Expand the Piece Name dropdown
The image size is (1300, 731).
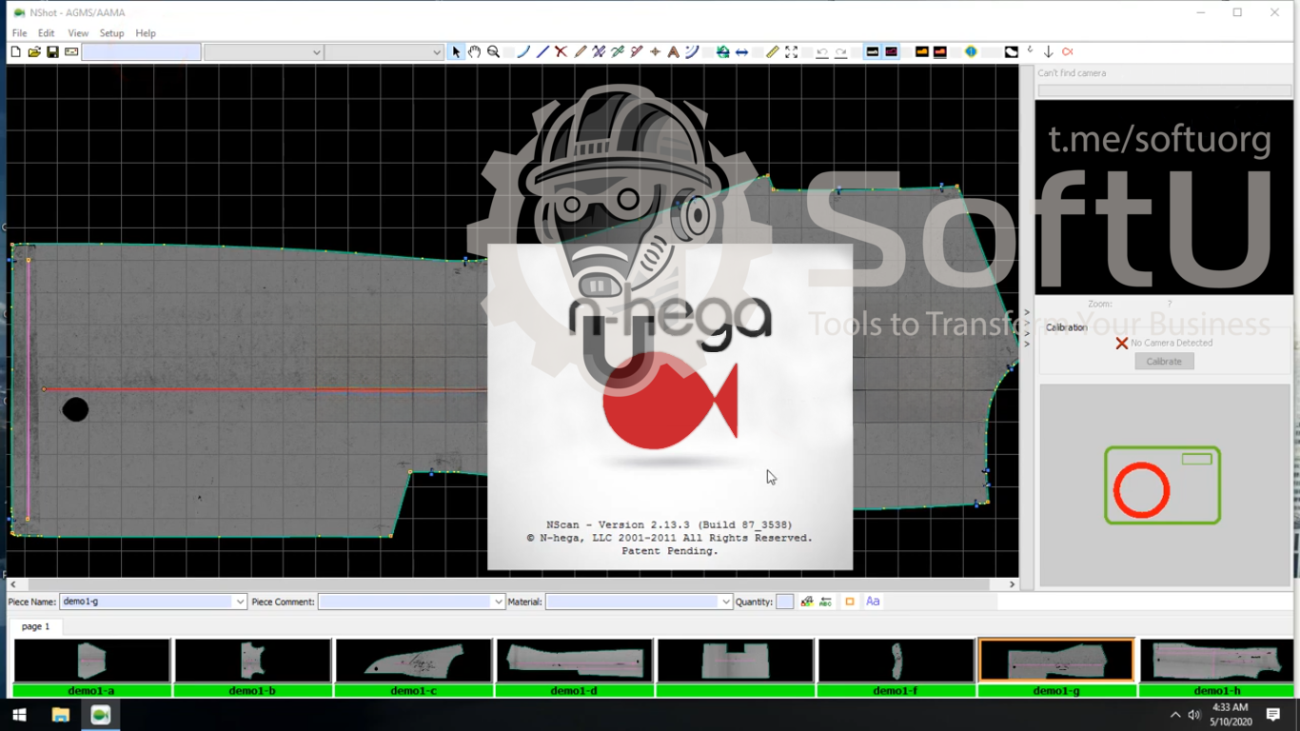click(x=240, y=602)
